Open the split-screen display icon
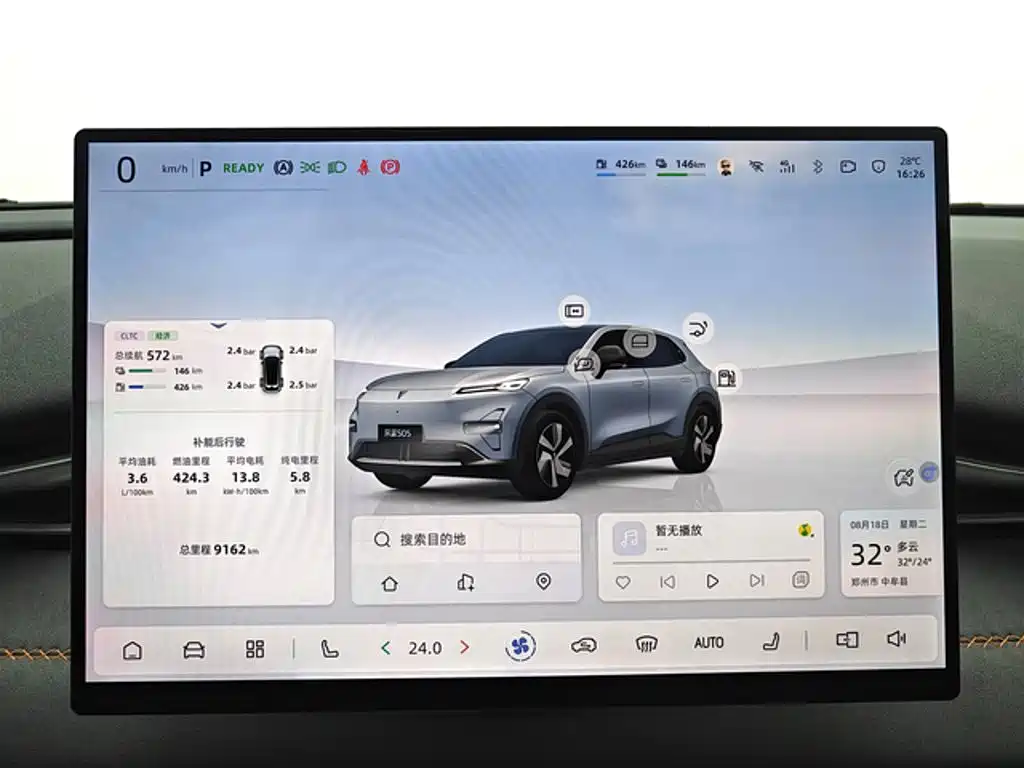This screenshot has height=768, width=1024. click(x=847, y=639)
